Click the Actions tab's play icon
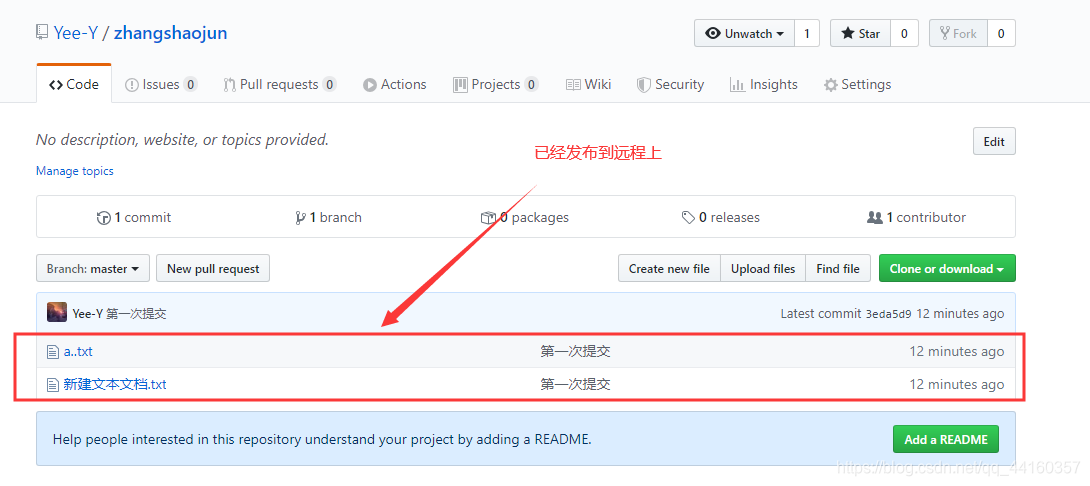 pyautogui.click(x=370, y=85)
